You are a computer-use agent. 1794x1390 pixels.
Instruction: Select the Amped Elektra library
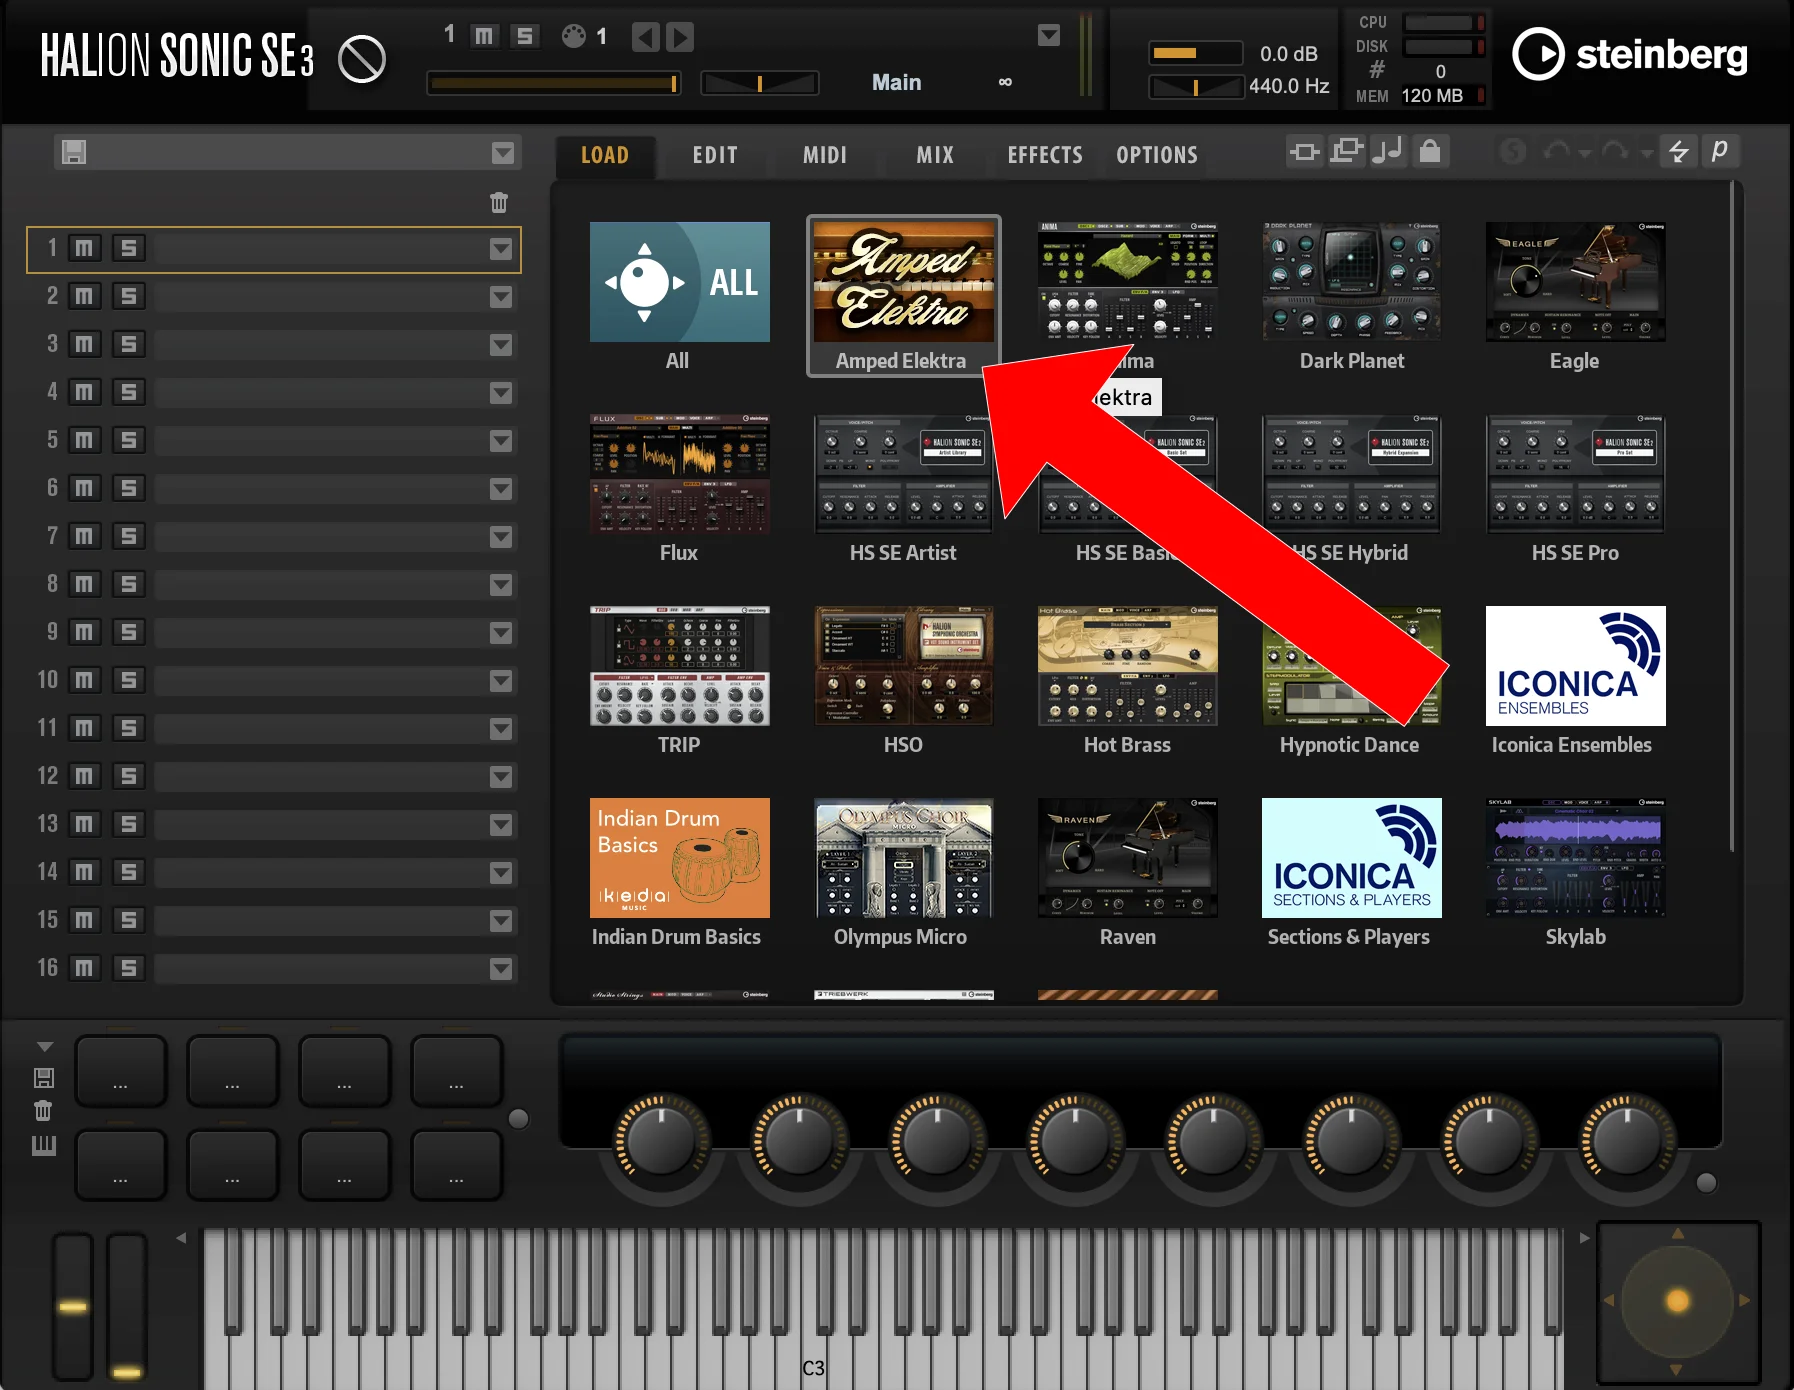pos(903,296)
